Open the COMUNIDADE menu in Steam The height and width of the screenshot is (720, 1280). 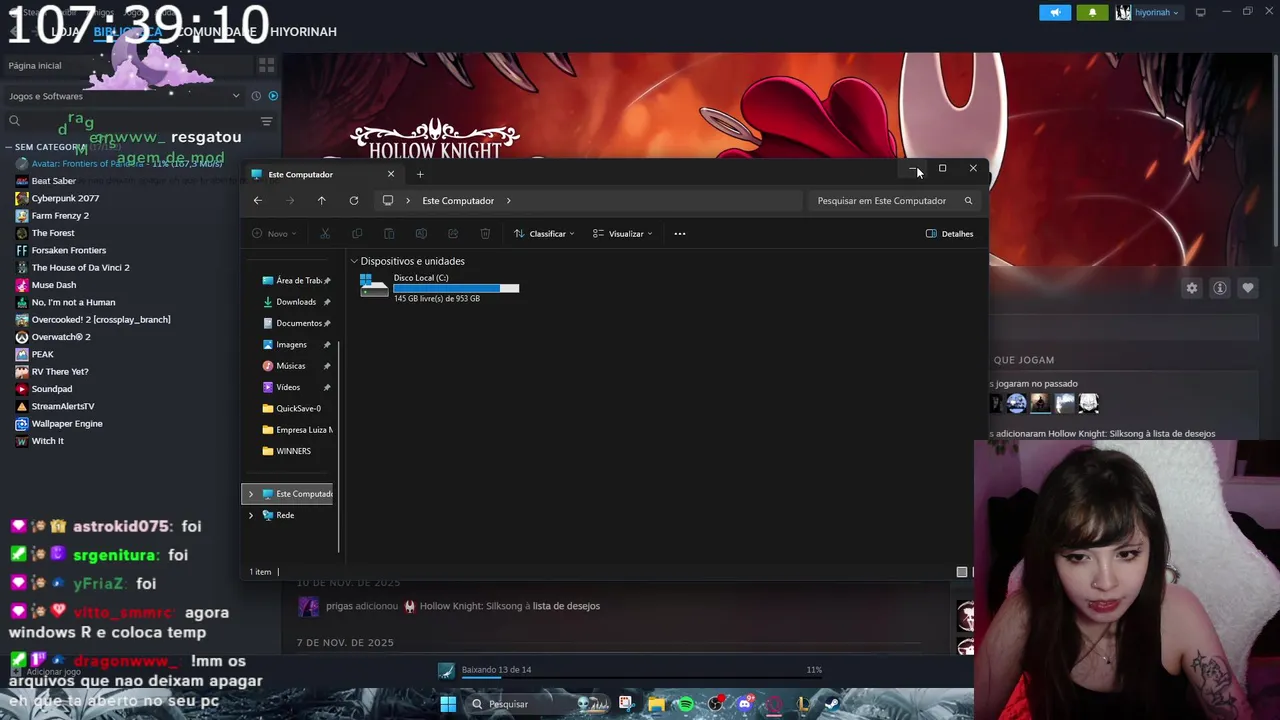[217, 32]
